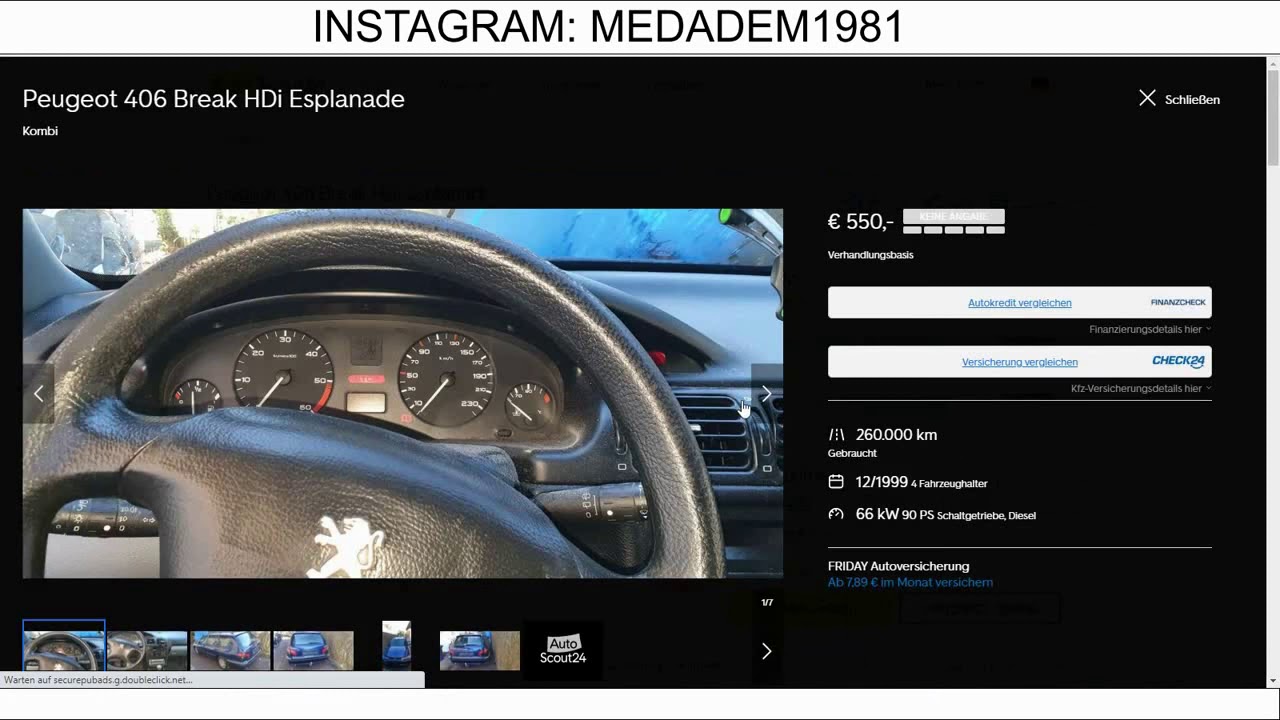This screenshot has height=720, width=1280.
Task: Click the speedometer icon beside 66 kW
Action: [x=837, y=514]
